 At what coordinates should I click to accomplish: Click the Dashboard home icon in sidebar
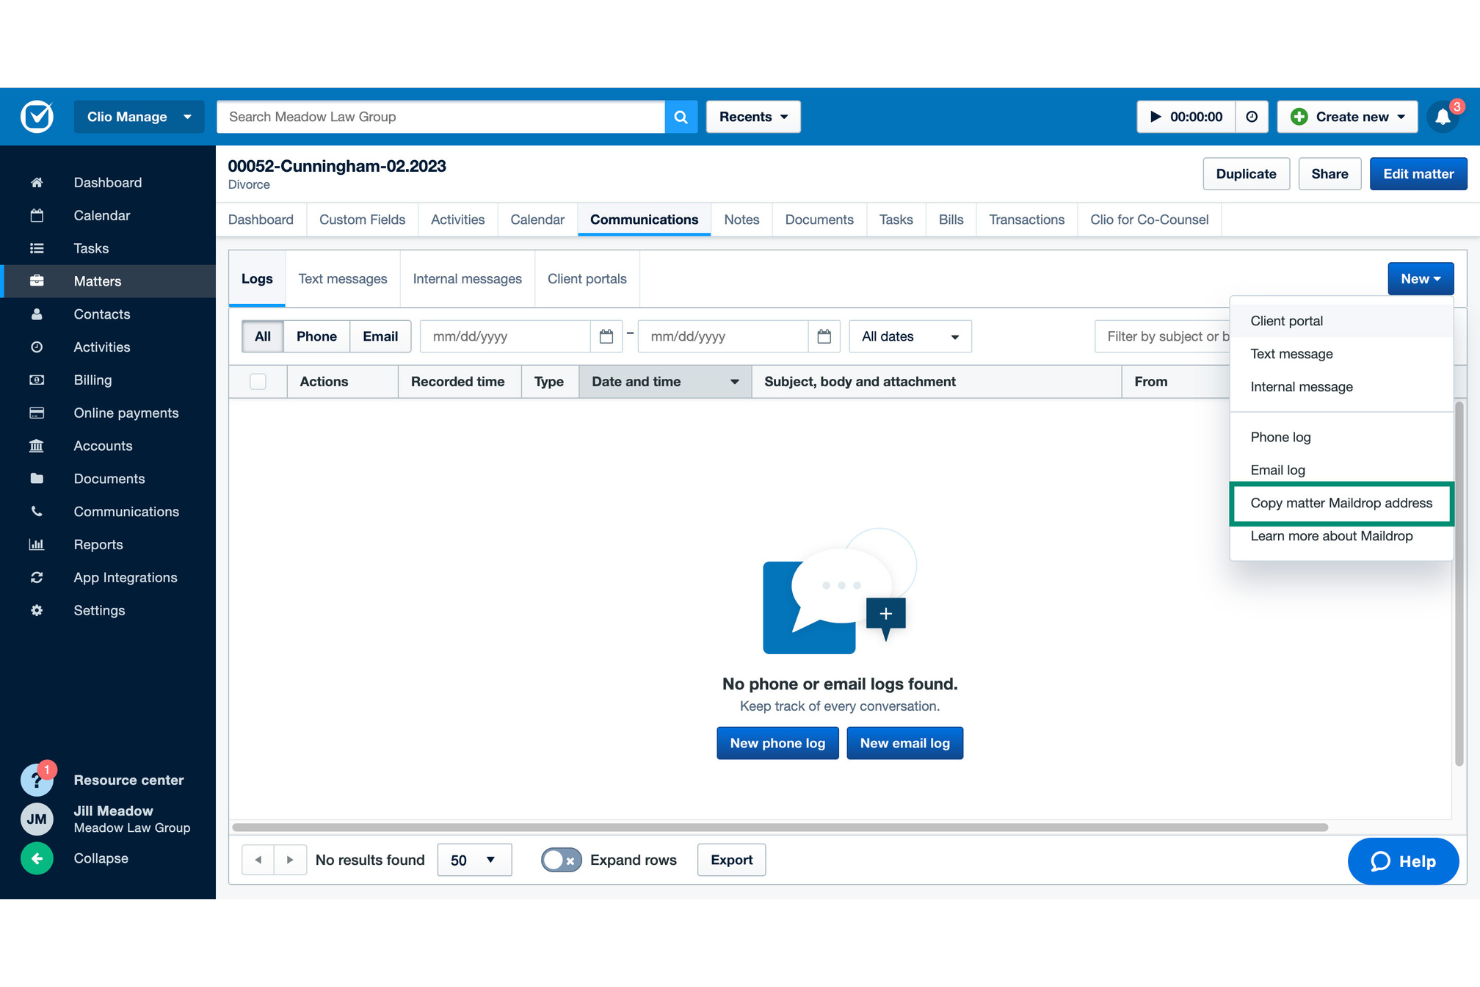pyautogui.click(x=37, y=183)
